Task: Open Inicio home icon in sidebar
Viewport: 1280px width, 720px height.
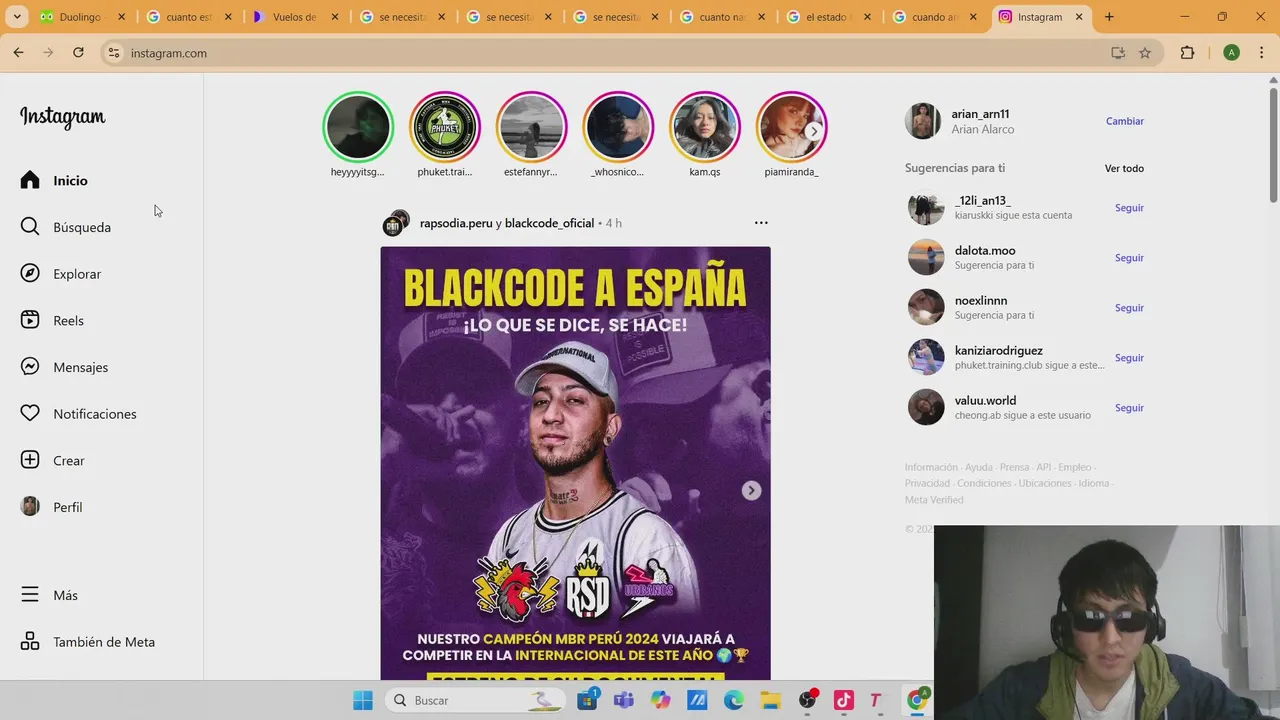Action: 30,180
